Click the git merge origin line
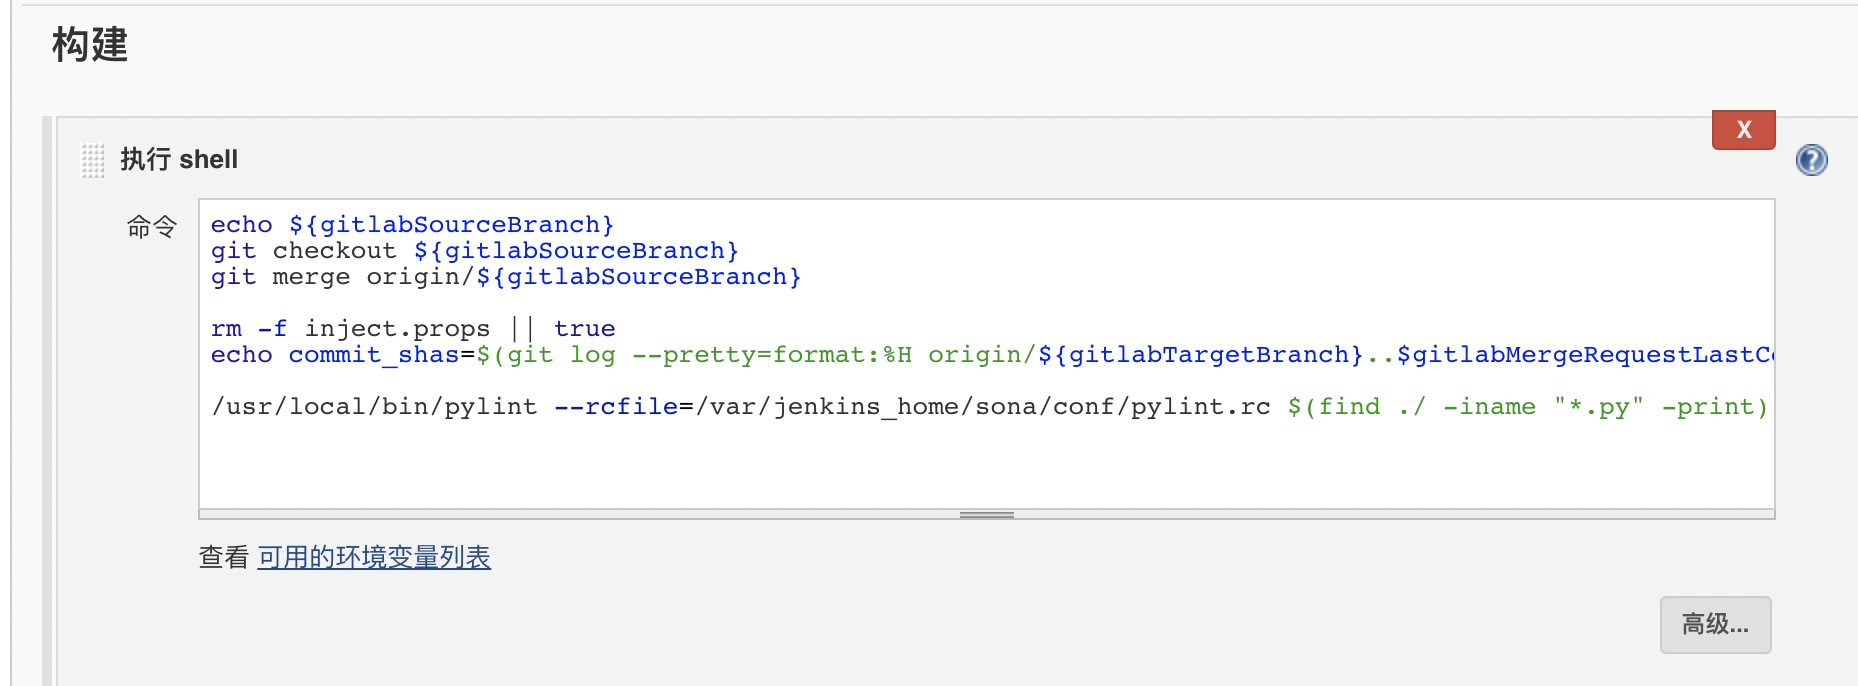1858x686 pixels. click(505, 277)
